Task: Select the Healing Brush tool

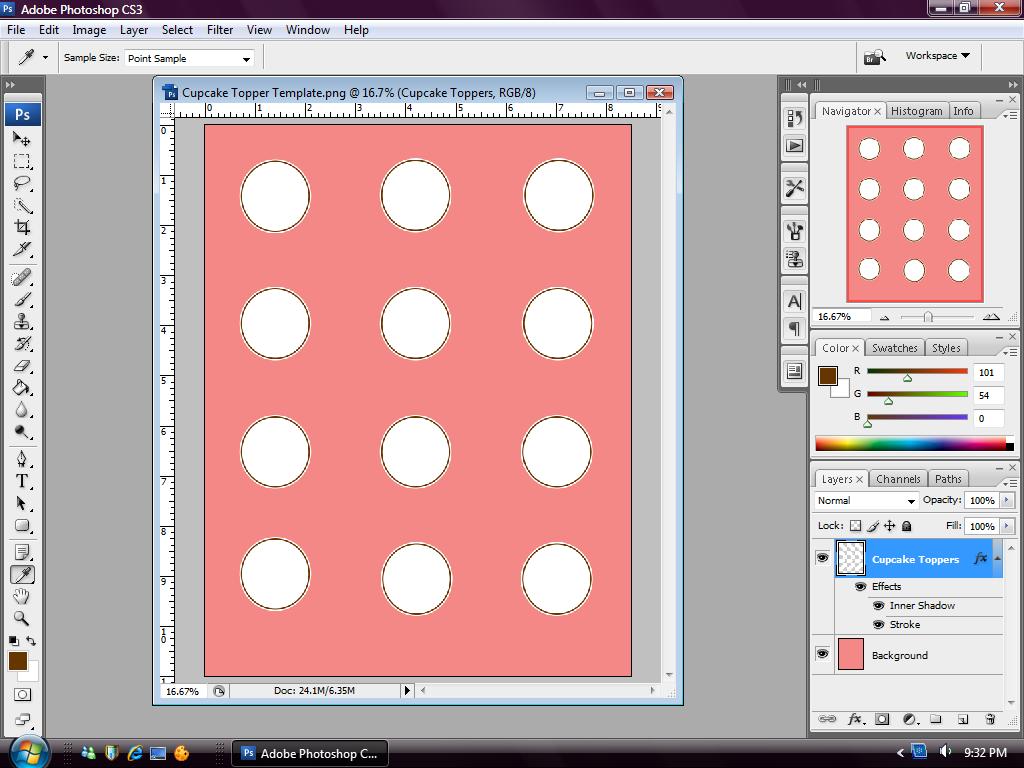Action: 22,278
